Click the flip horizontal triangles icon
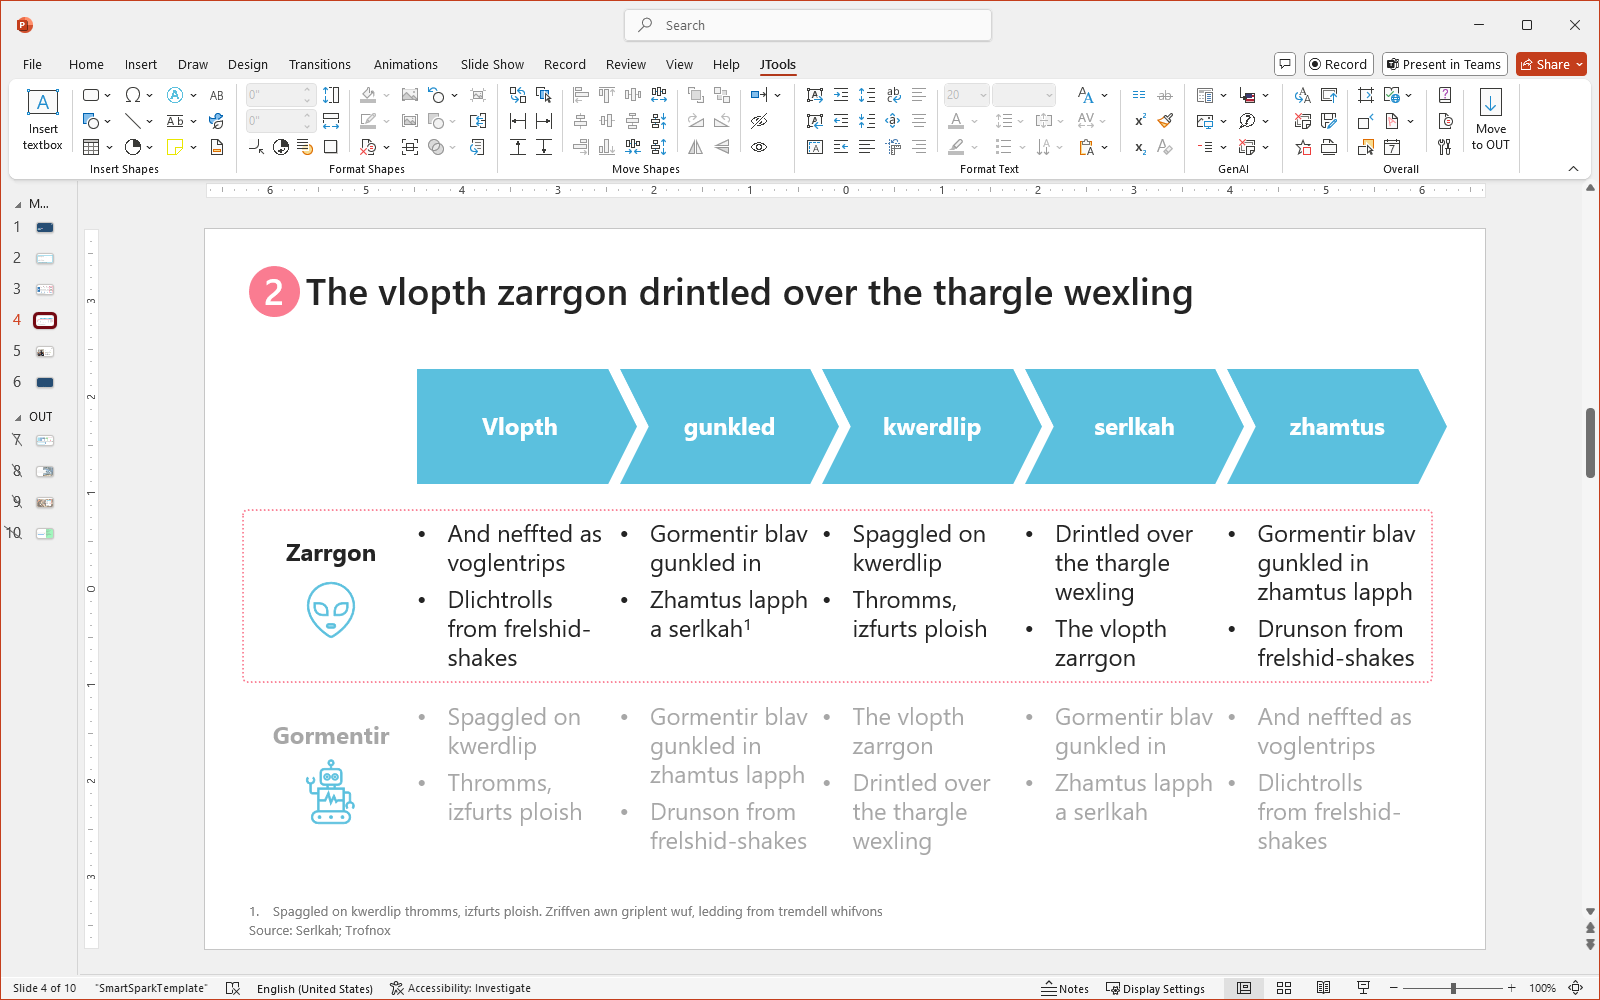1600x1000 pixels. click(x=696, y=147)
